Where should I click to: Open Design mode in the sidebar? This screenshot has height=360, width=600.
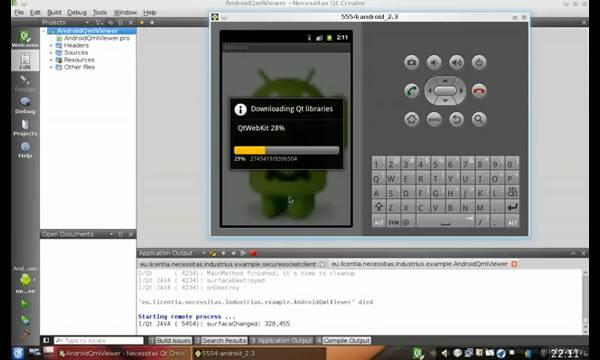pyautogui.click(x=25, y=83)
